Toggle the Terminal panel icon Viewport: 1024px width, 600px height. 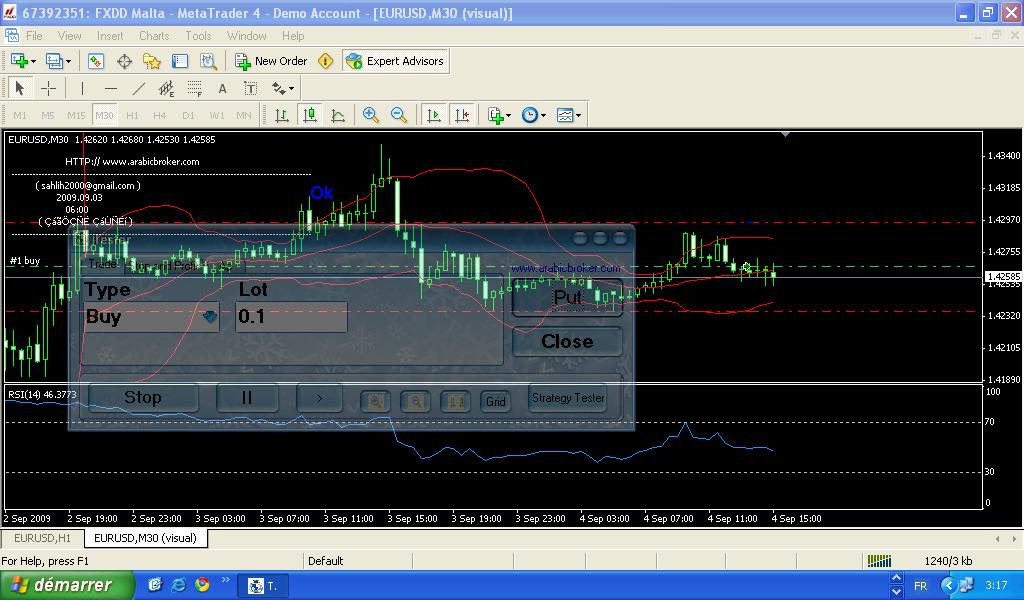click(x=180, y=61)
